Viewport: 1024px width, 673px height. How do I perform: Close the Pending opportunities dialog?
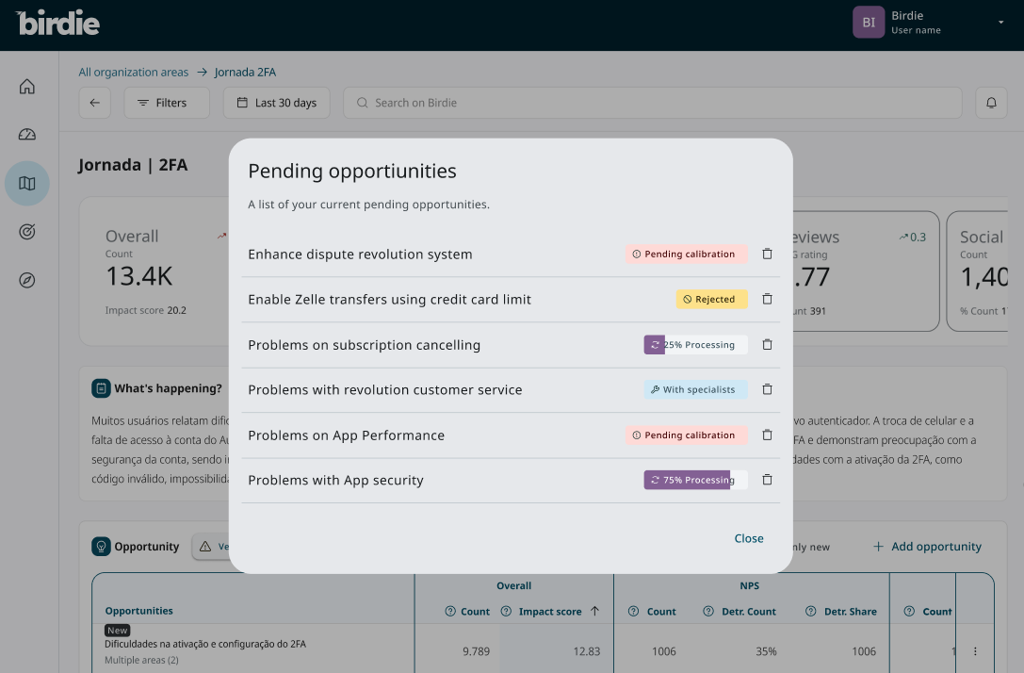click(x=748, y=538)
